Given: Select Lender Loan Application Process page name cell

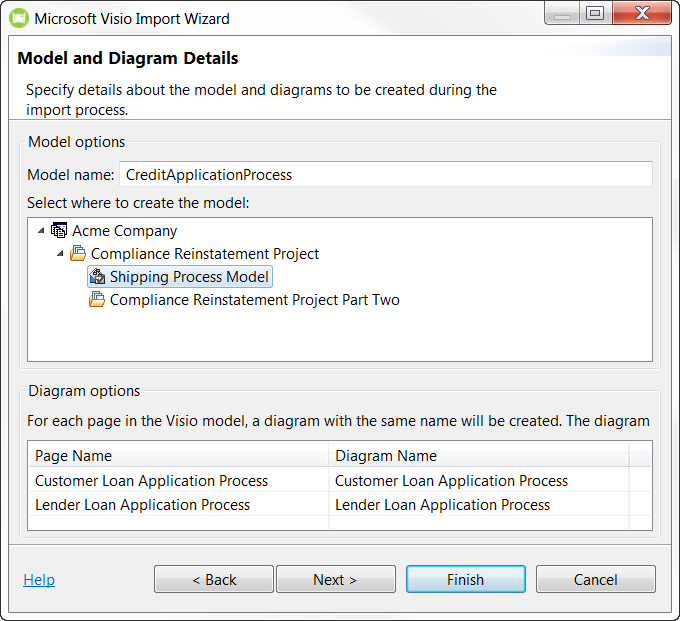Looking at the screenshot, I should click(178, 505).
